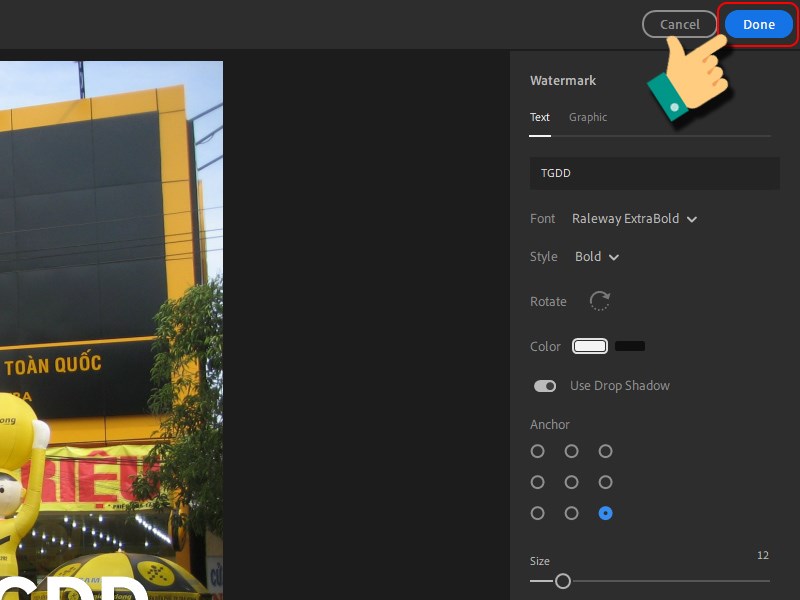Set anchor to top-left radio
Screen dimensions: 800x600
[537, 451]
